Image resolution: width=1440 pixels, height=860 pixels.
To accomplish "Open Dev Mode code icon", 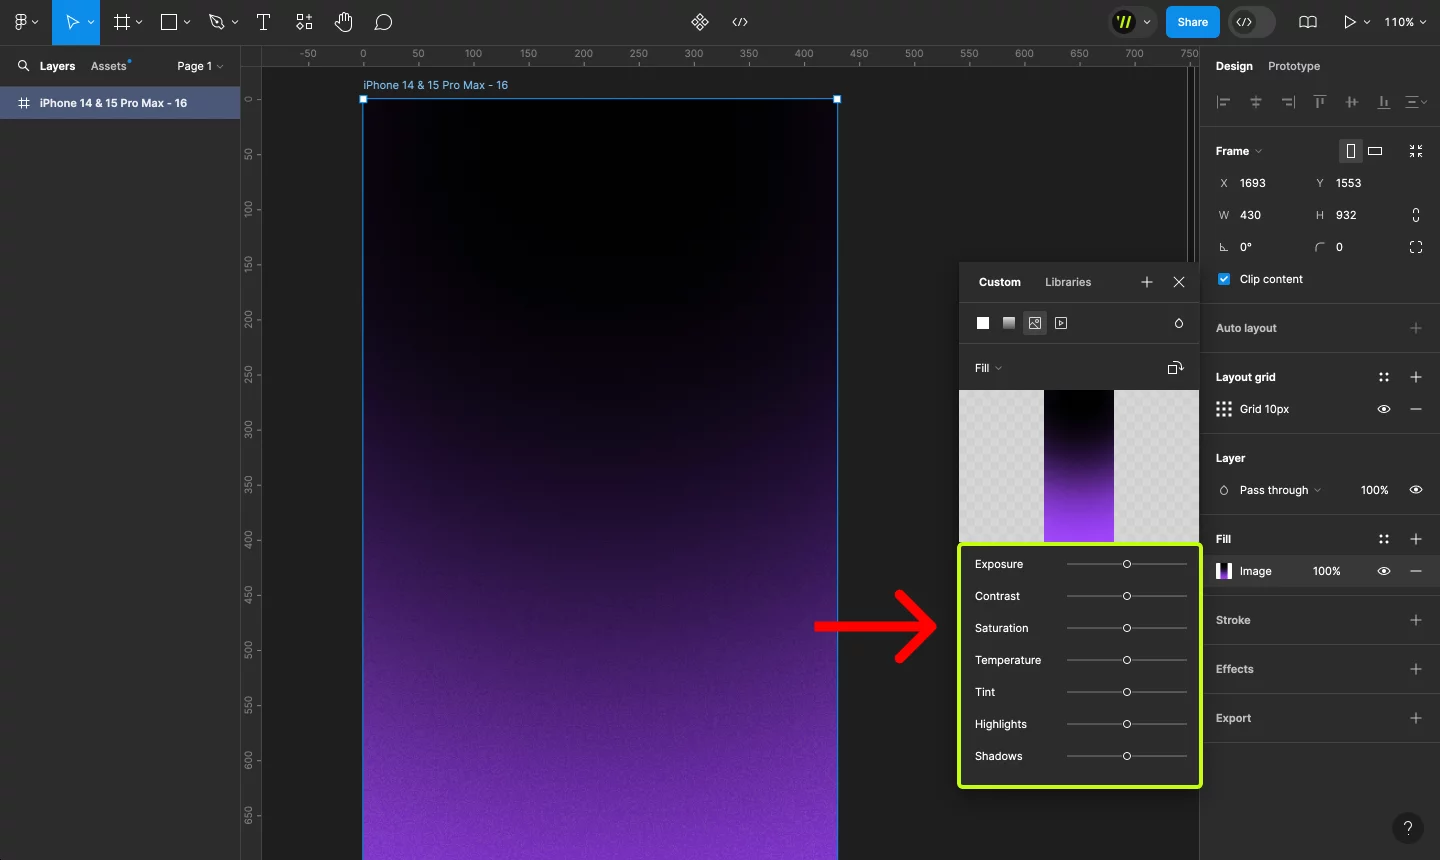I will point(740,22).
